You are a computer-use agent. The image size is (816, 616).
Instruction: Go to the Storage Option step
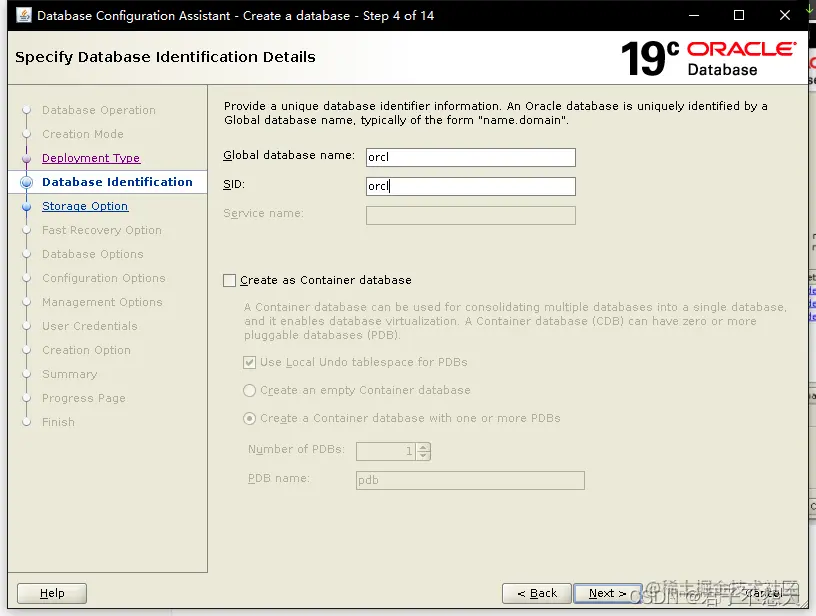tap(85, 206)
